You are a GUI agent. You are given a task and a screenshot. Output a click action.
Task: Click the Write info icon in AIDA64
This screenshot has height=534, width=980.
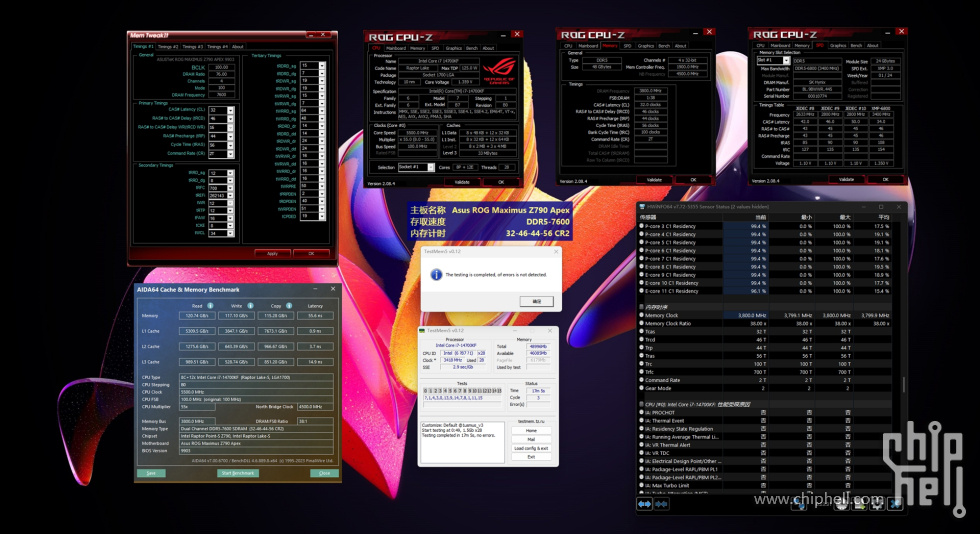point(250,306)
